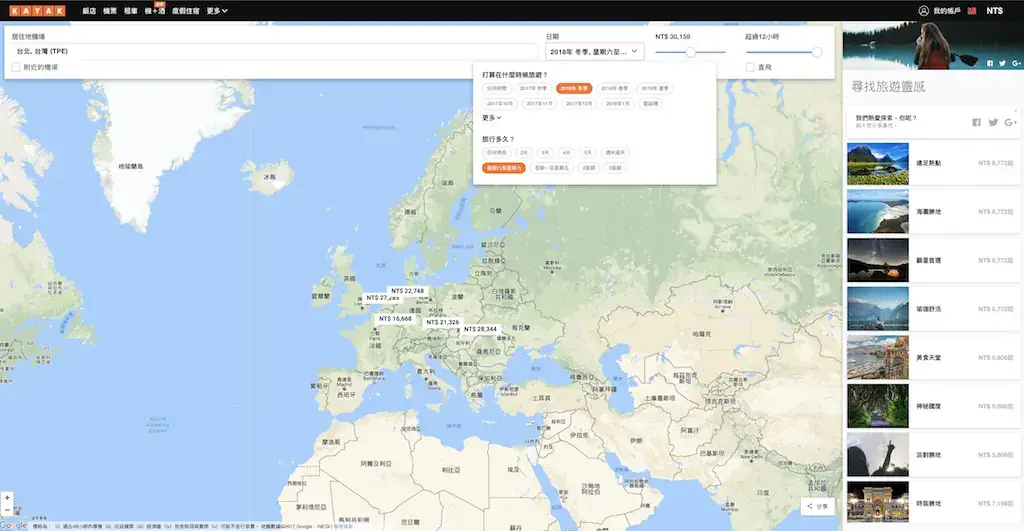Open the 遠足熱點 inspiration card
1024x531 pixels.
click(x=933, y=163)
